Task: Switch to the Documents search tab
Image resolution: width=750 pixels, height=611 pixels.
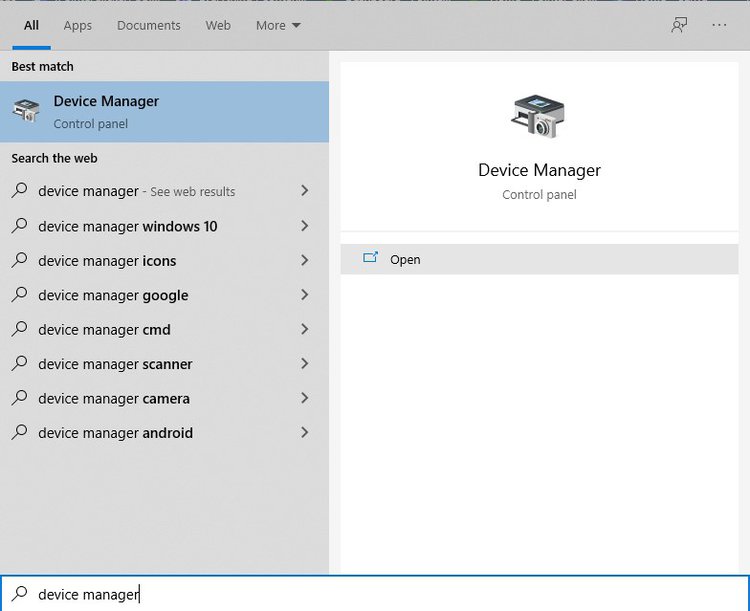Action: coord(149,25)
